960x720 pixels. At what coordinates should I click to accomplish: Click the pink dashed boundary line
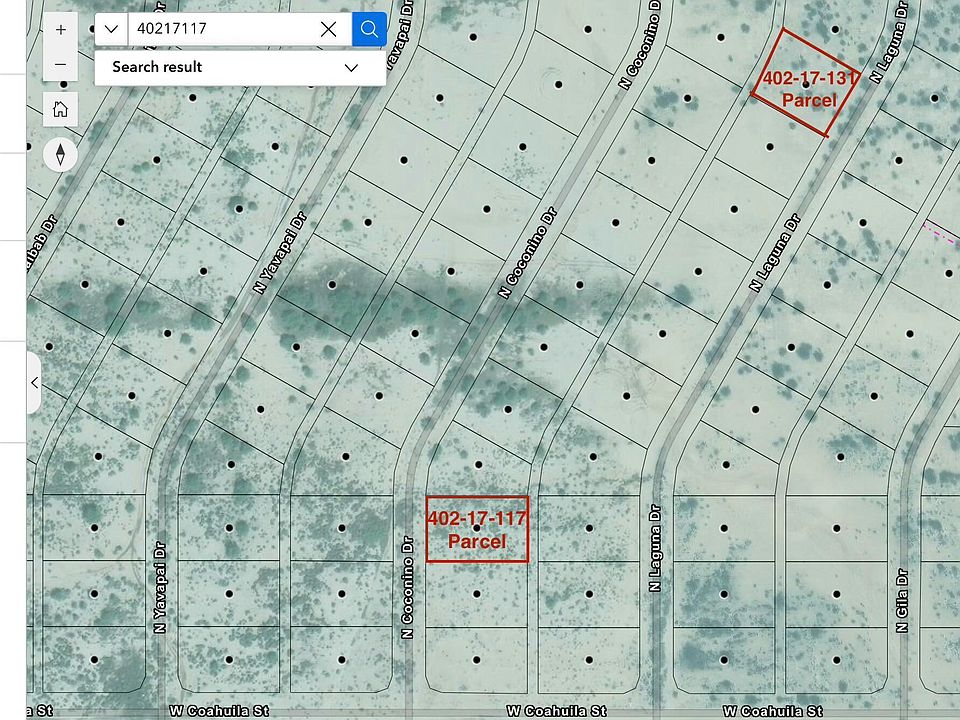pos(942,231)
